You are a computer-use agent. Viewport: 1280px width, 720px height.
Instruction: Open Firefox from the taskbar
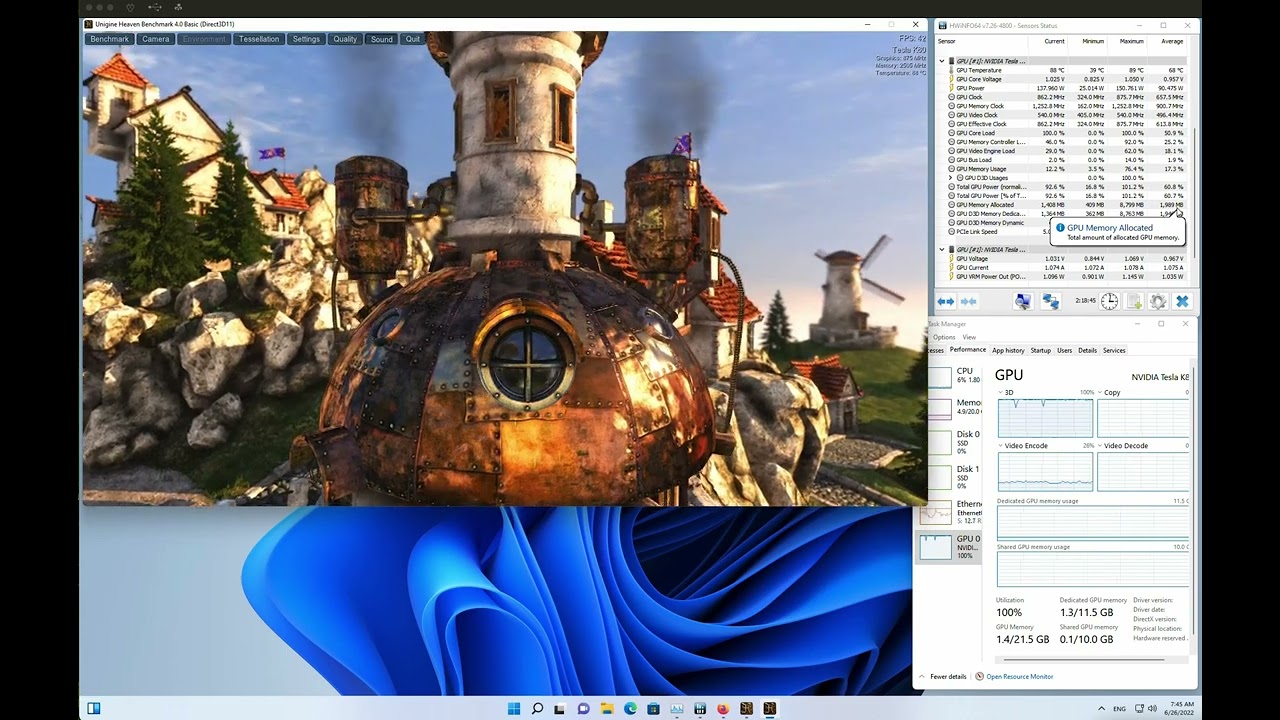click(x=723, y=709)
